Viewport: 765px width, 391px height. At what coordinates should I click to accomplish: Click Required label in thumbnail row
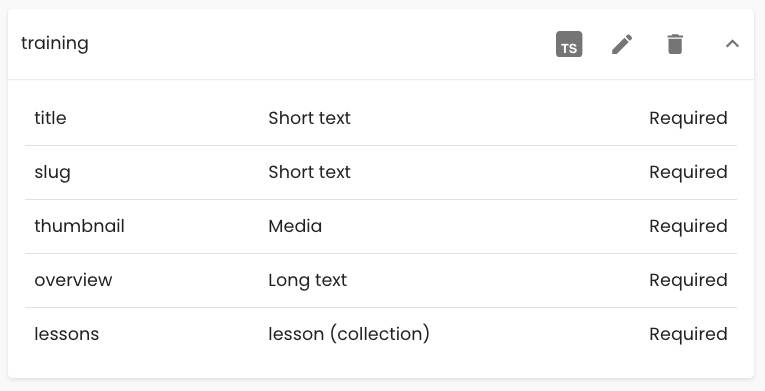tap(688, 226)
